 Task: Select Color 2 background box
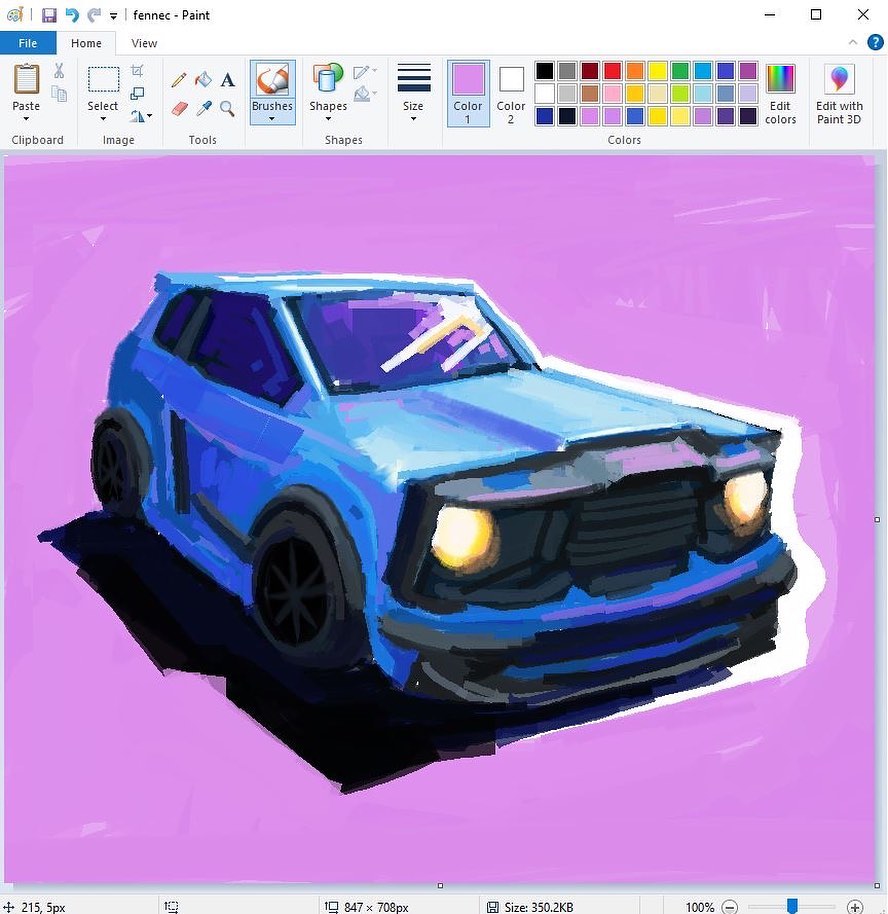511,93
